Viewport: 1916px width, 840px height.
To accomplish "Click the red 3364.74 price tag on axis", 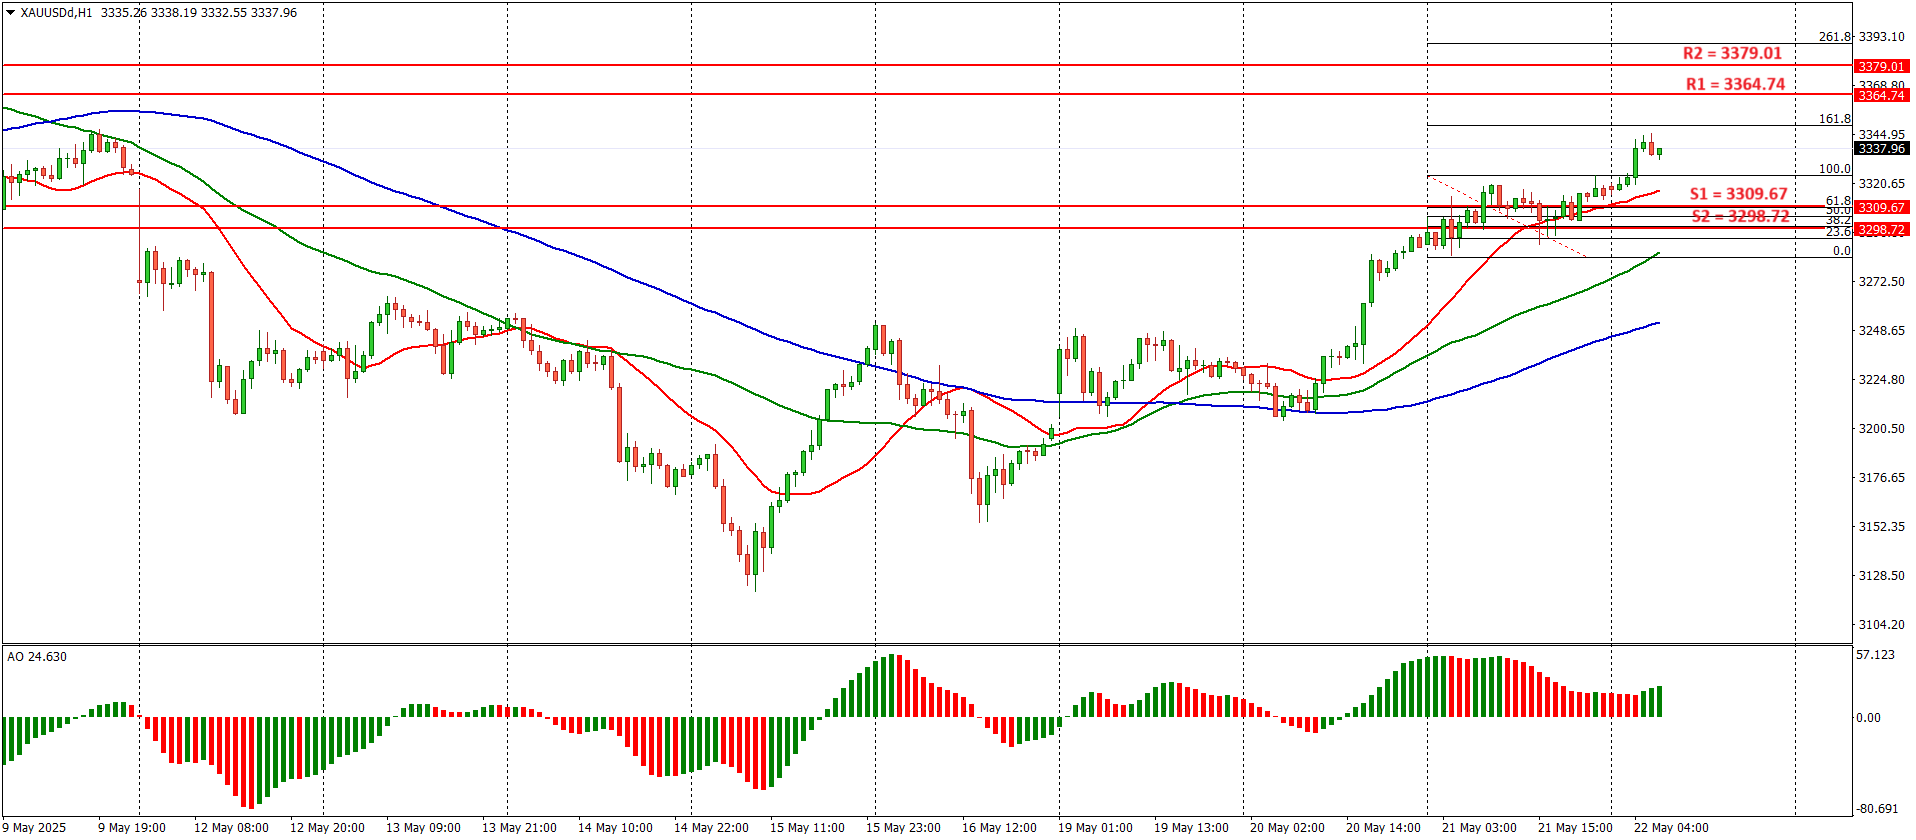I will click(1881, 96).
